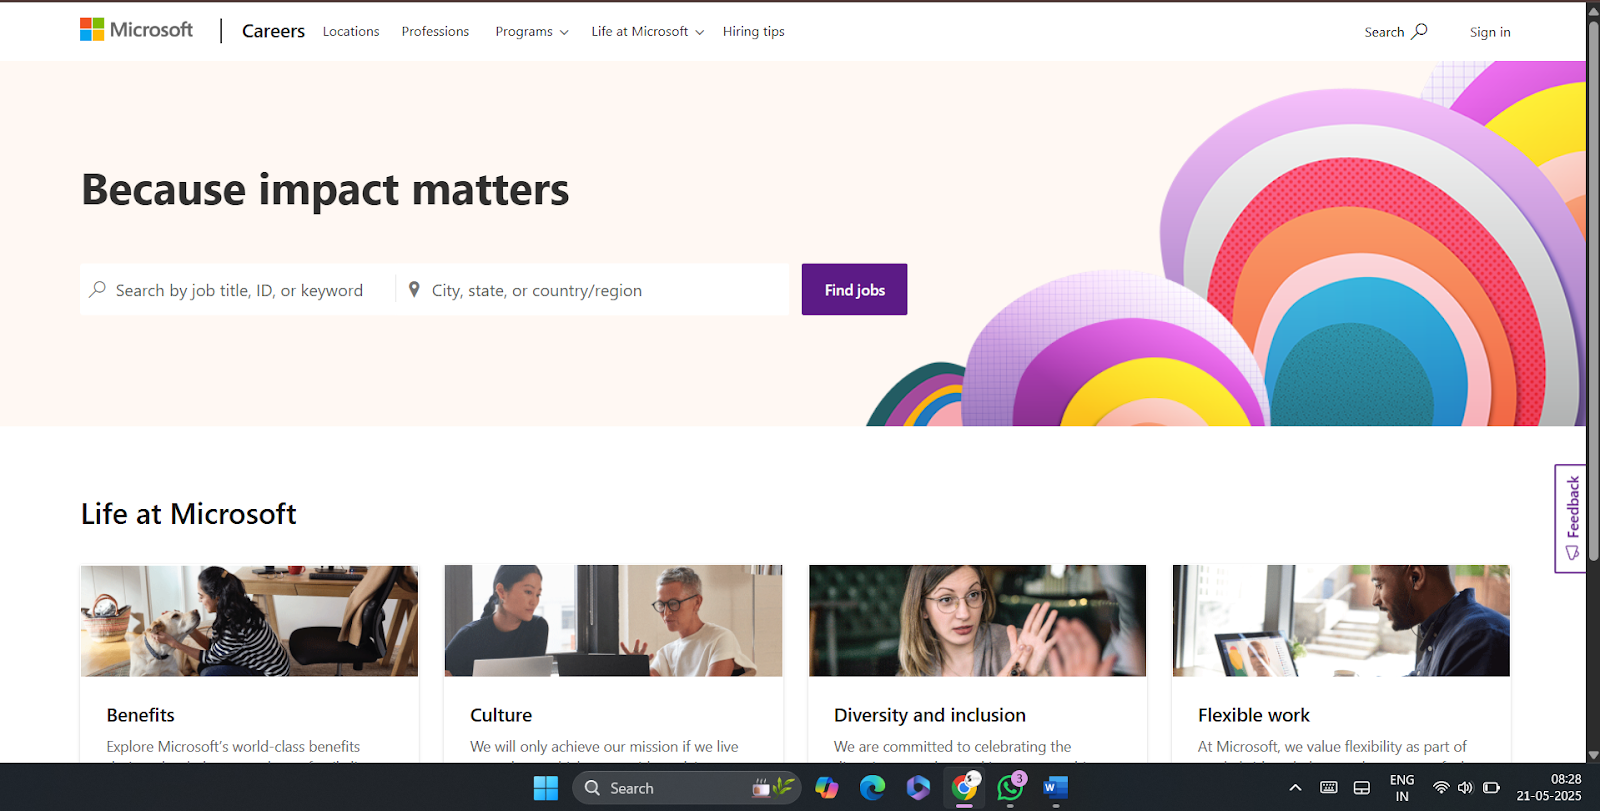Open the Benefits card image
Viewport: 1600px width, 811px height.
point(249,621)
